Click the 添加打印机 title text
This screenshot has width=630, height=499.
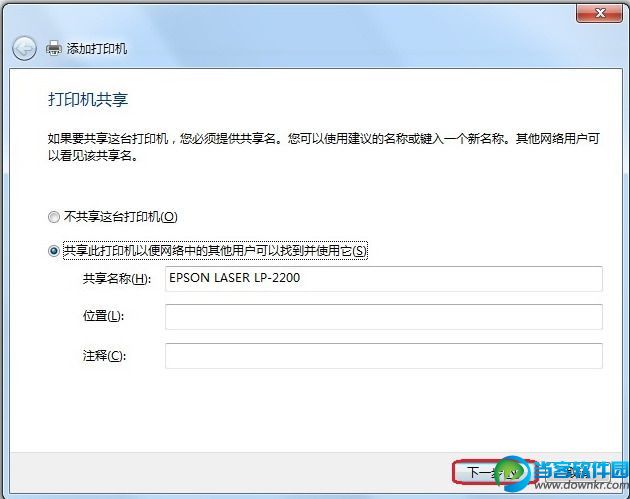[x=97, y=49]
